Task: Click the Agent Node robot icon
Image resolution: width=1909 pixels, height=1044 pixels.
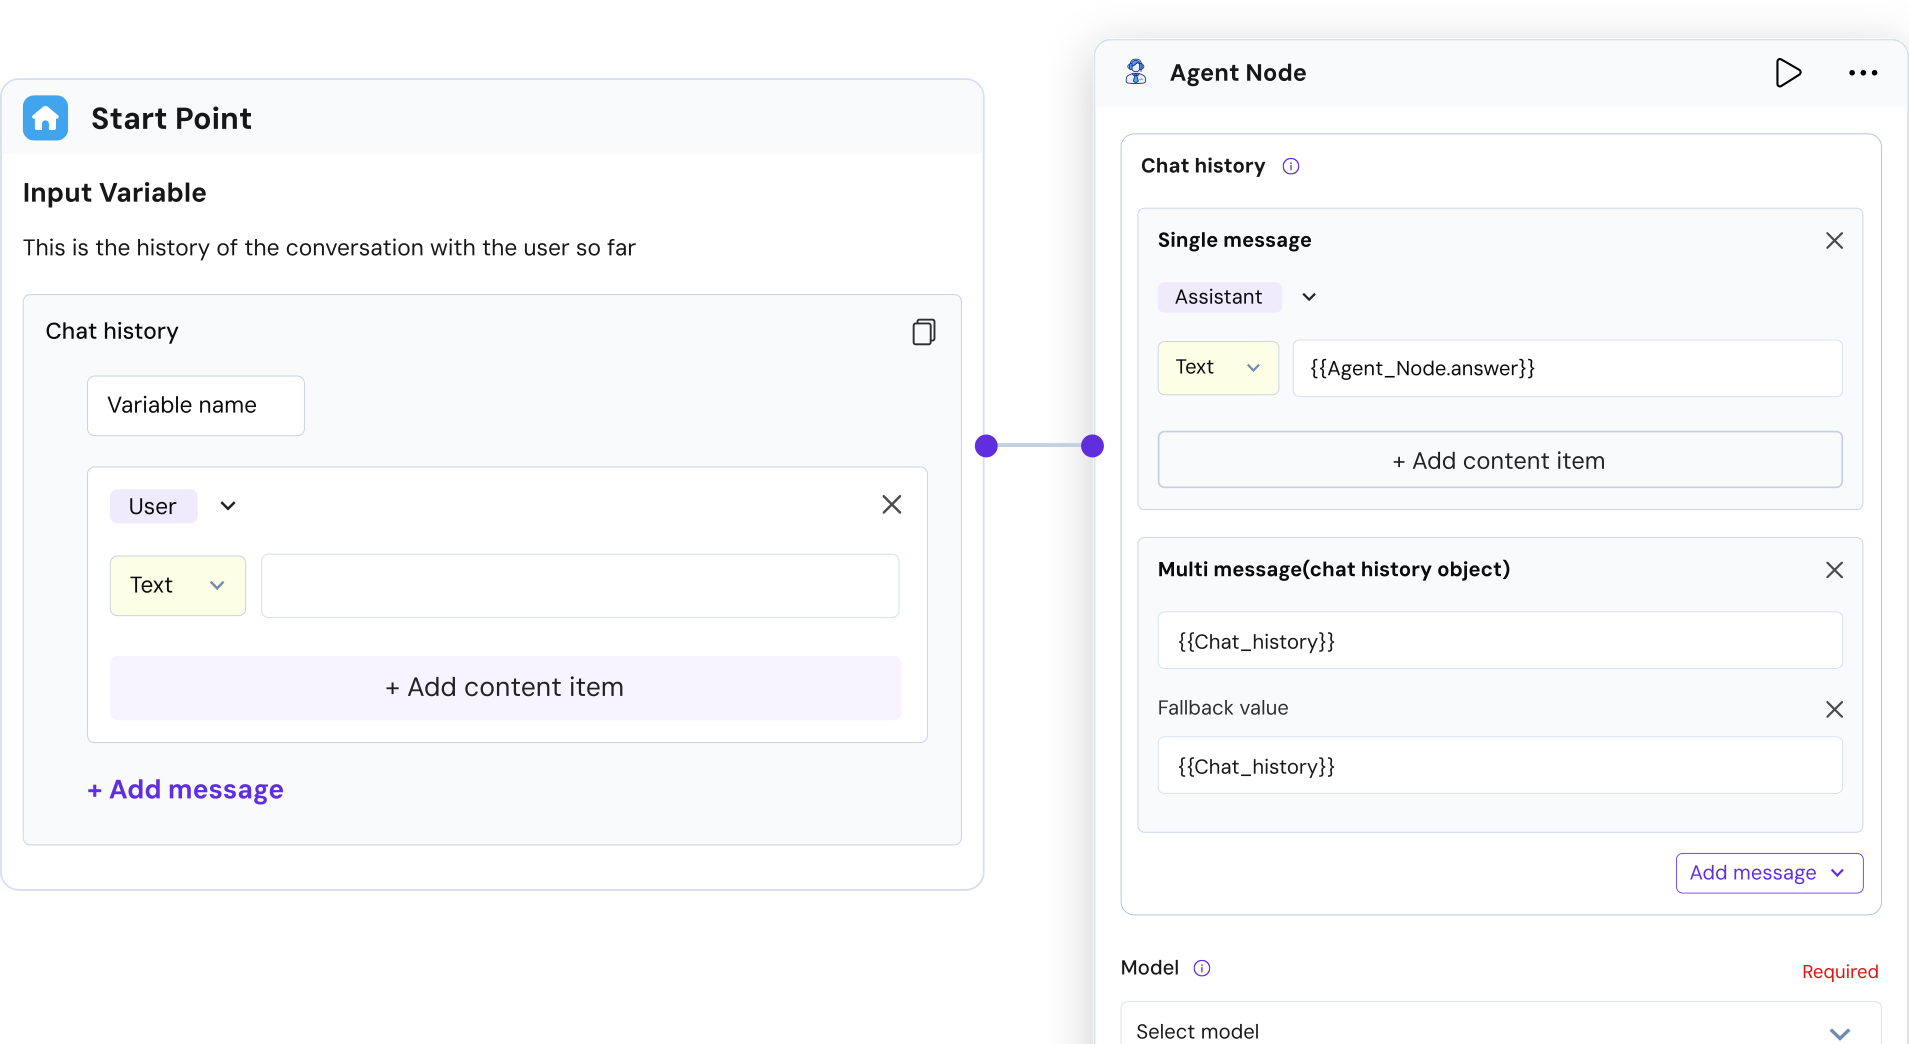Action: click(x=1136, y=72)
